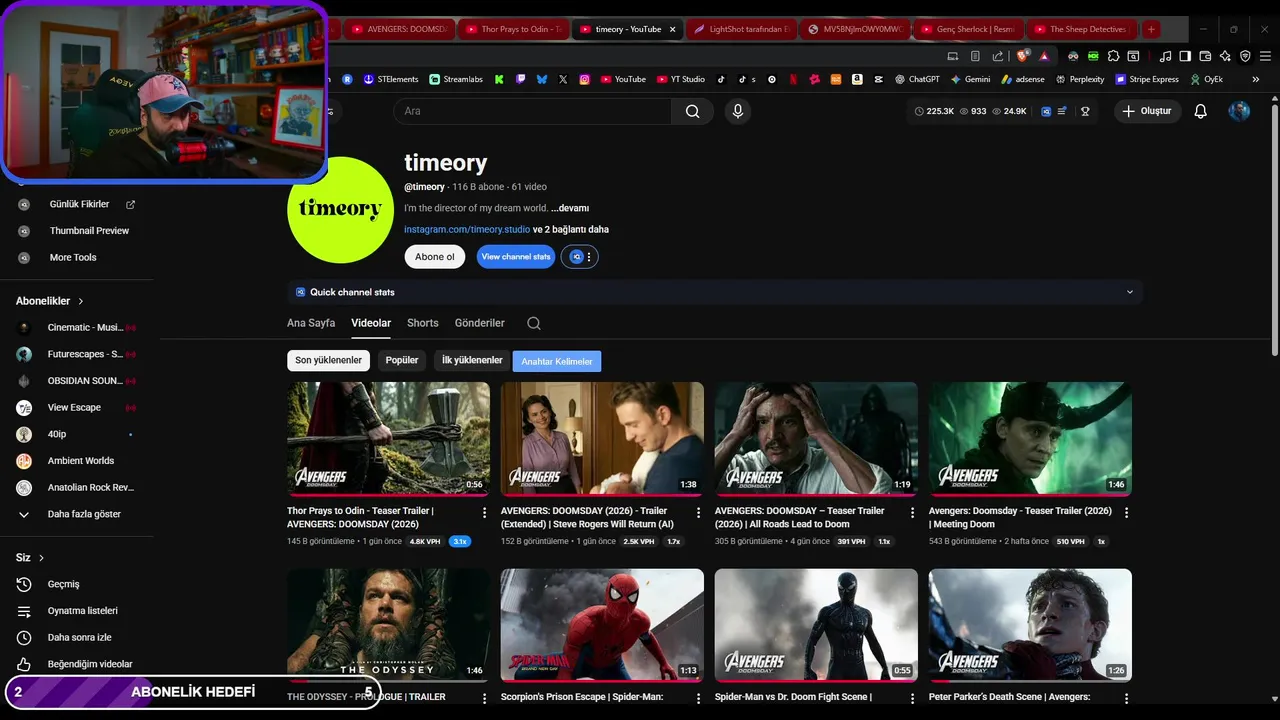Open Günlük Fikirler in sidebar

coord(79,204)
